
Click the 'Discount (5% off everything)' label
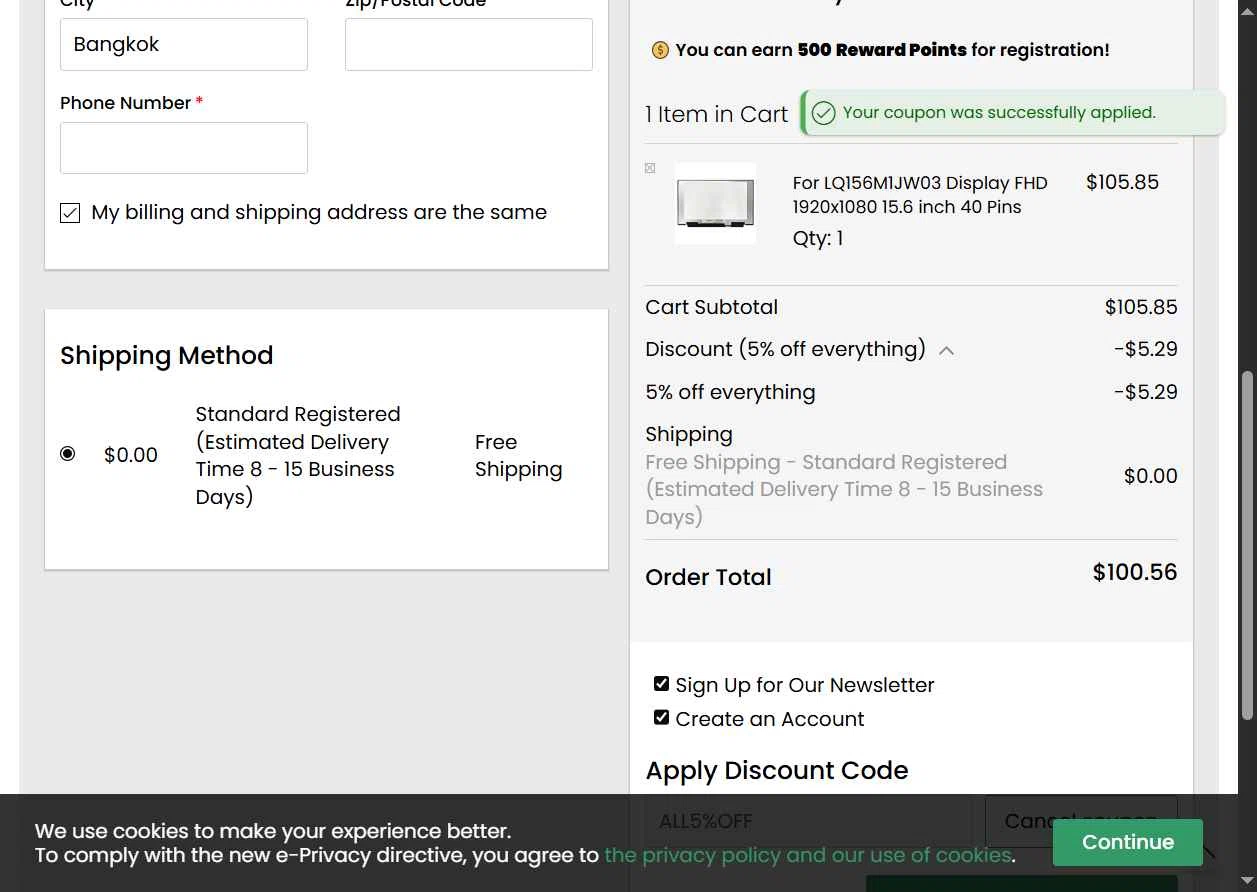785,349
